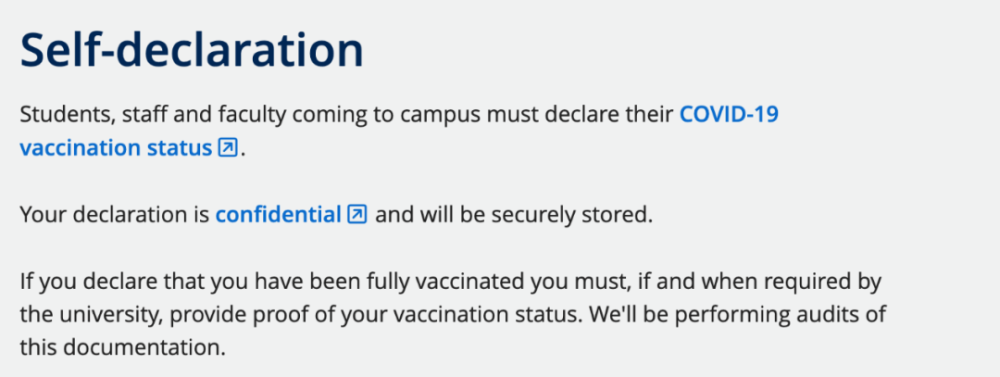This screenshot has width=1000, height=377.
Task: Click the words 'this documentation'
Action: 122,348
